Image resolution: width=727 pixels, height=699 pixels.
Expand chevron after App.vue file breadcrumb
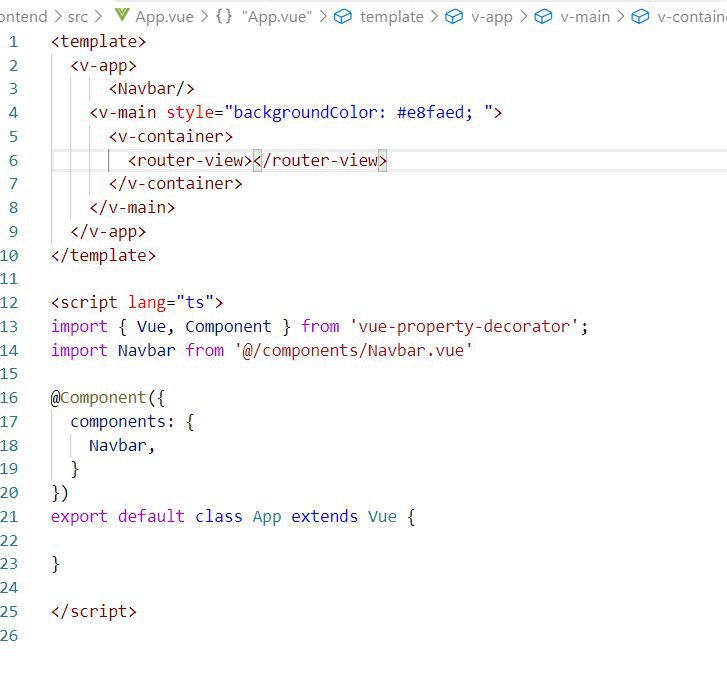204,17
